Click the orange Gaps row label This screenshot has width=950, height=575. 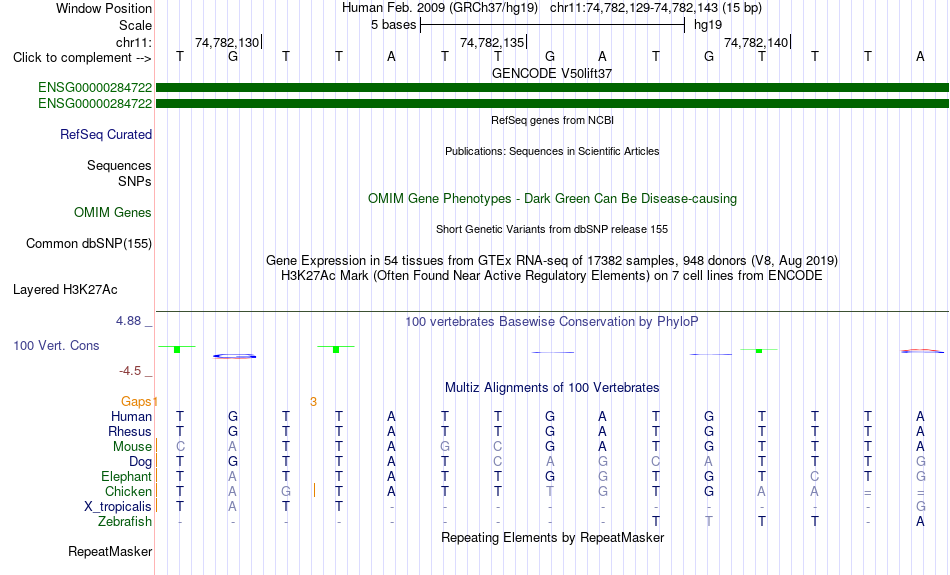tap(136, 402)
